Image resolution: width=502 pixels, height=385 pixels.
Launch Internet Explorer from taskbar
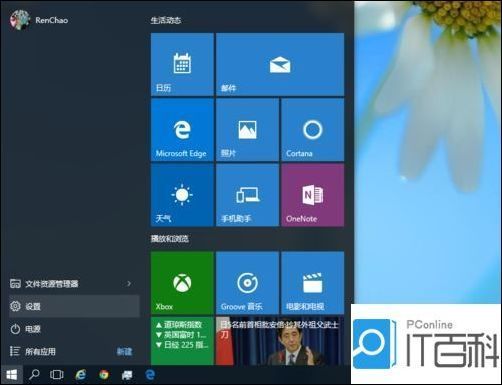(80, 375)
